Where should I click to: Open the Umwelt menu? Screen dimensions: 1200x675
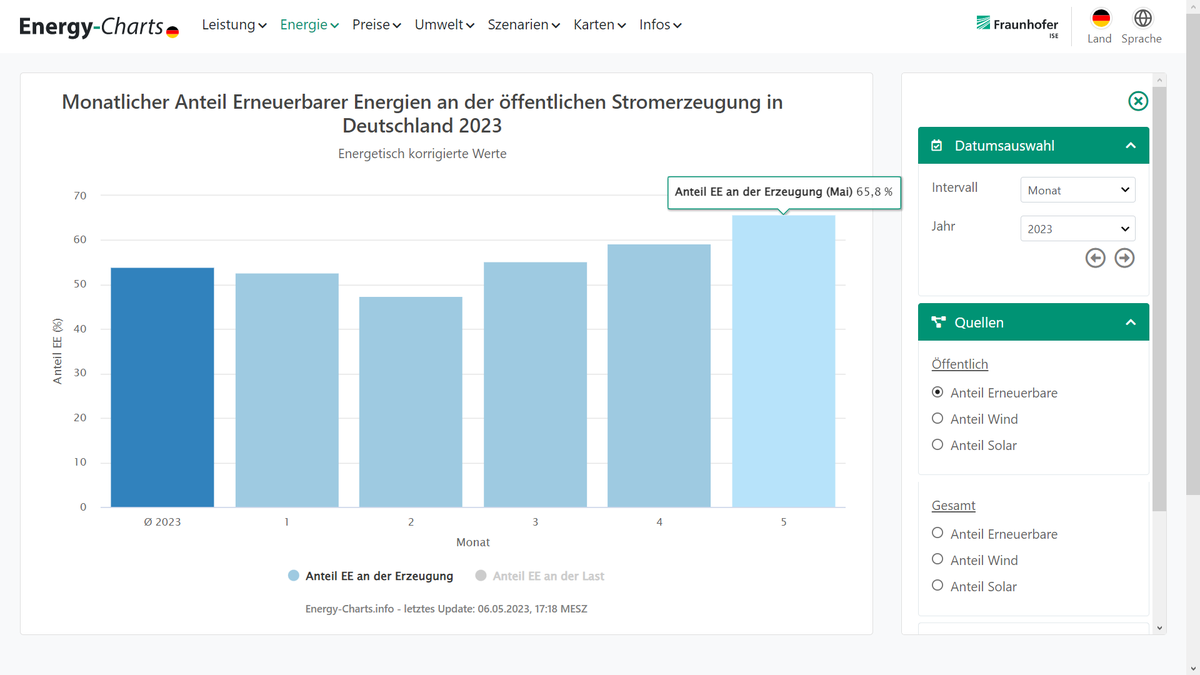coord(445,25)
